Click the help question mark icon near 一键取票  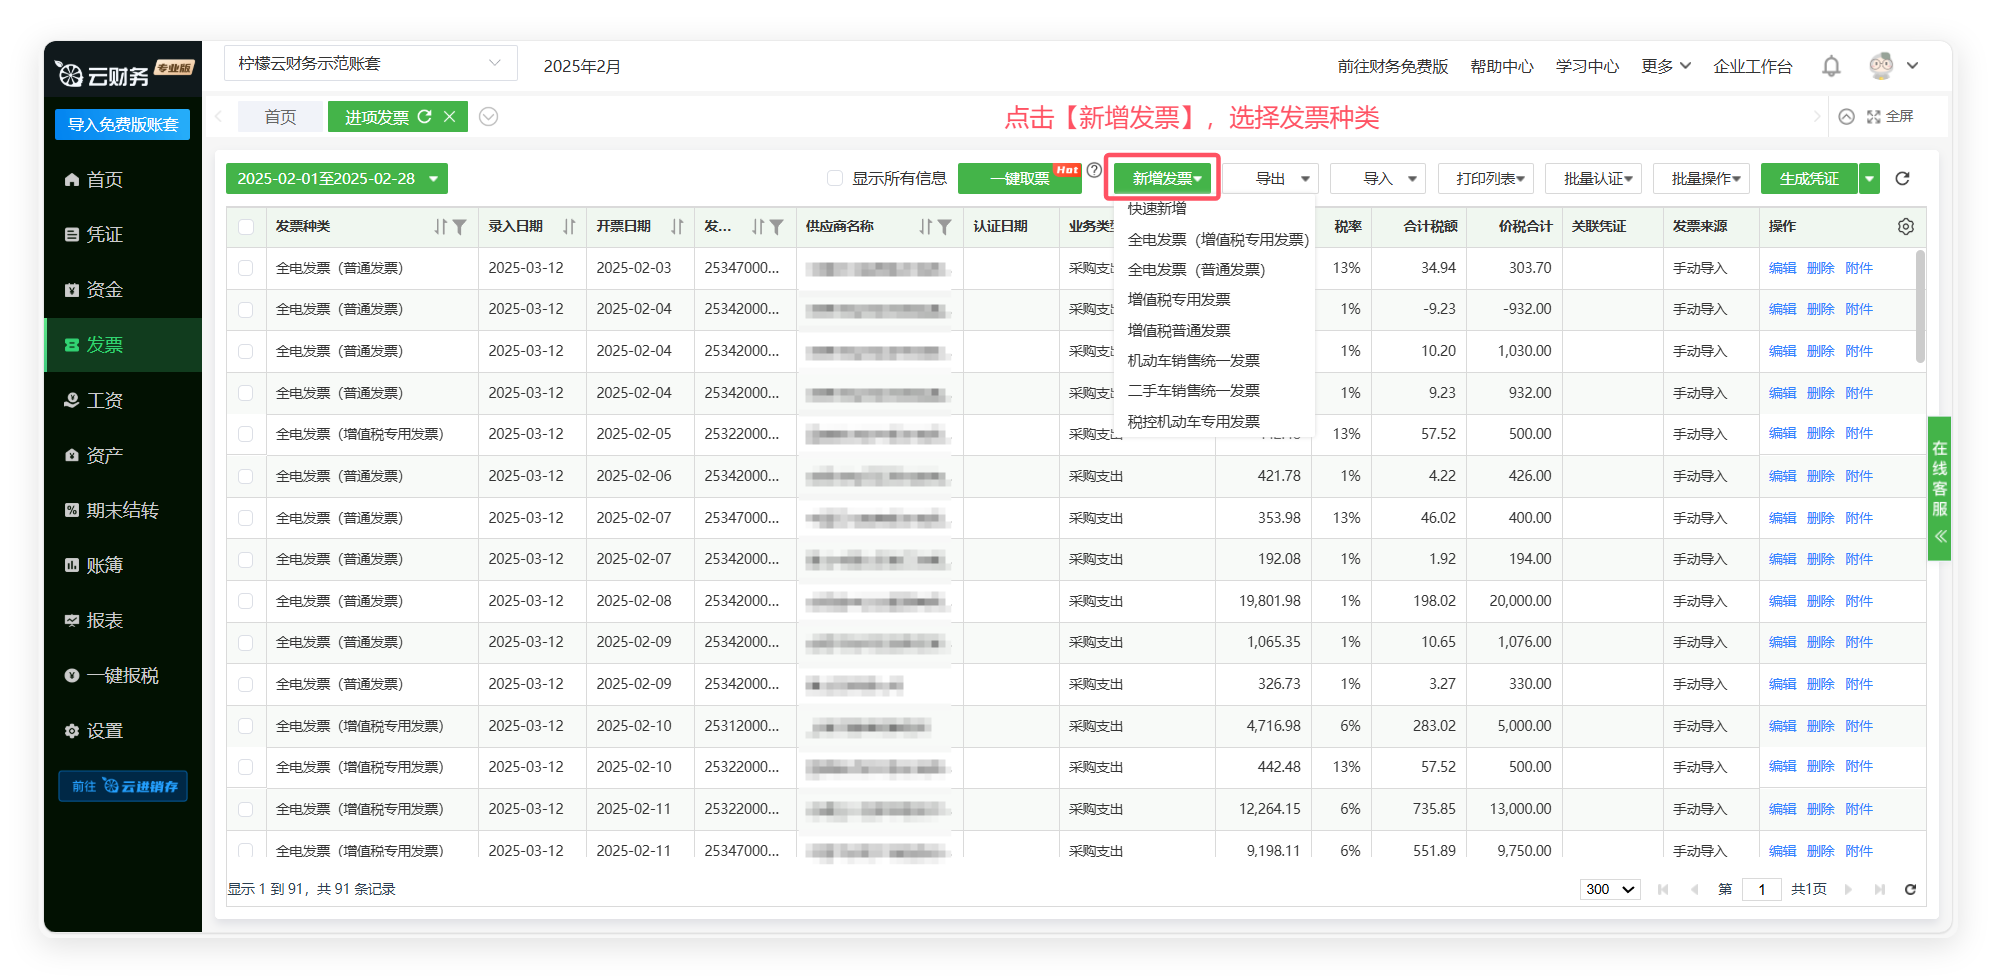[1094, 170]
